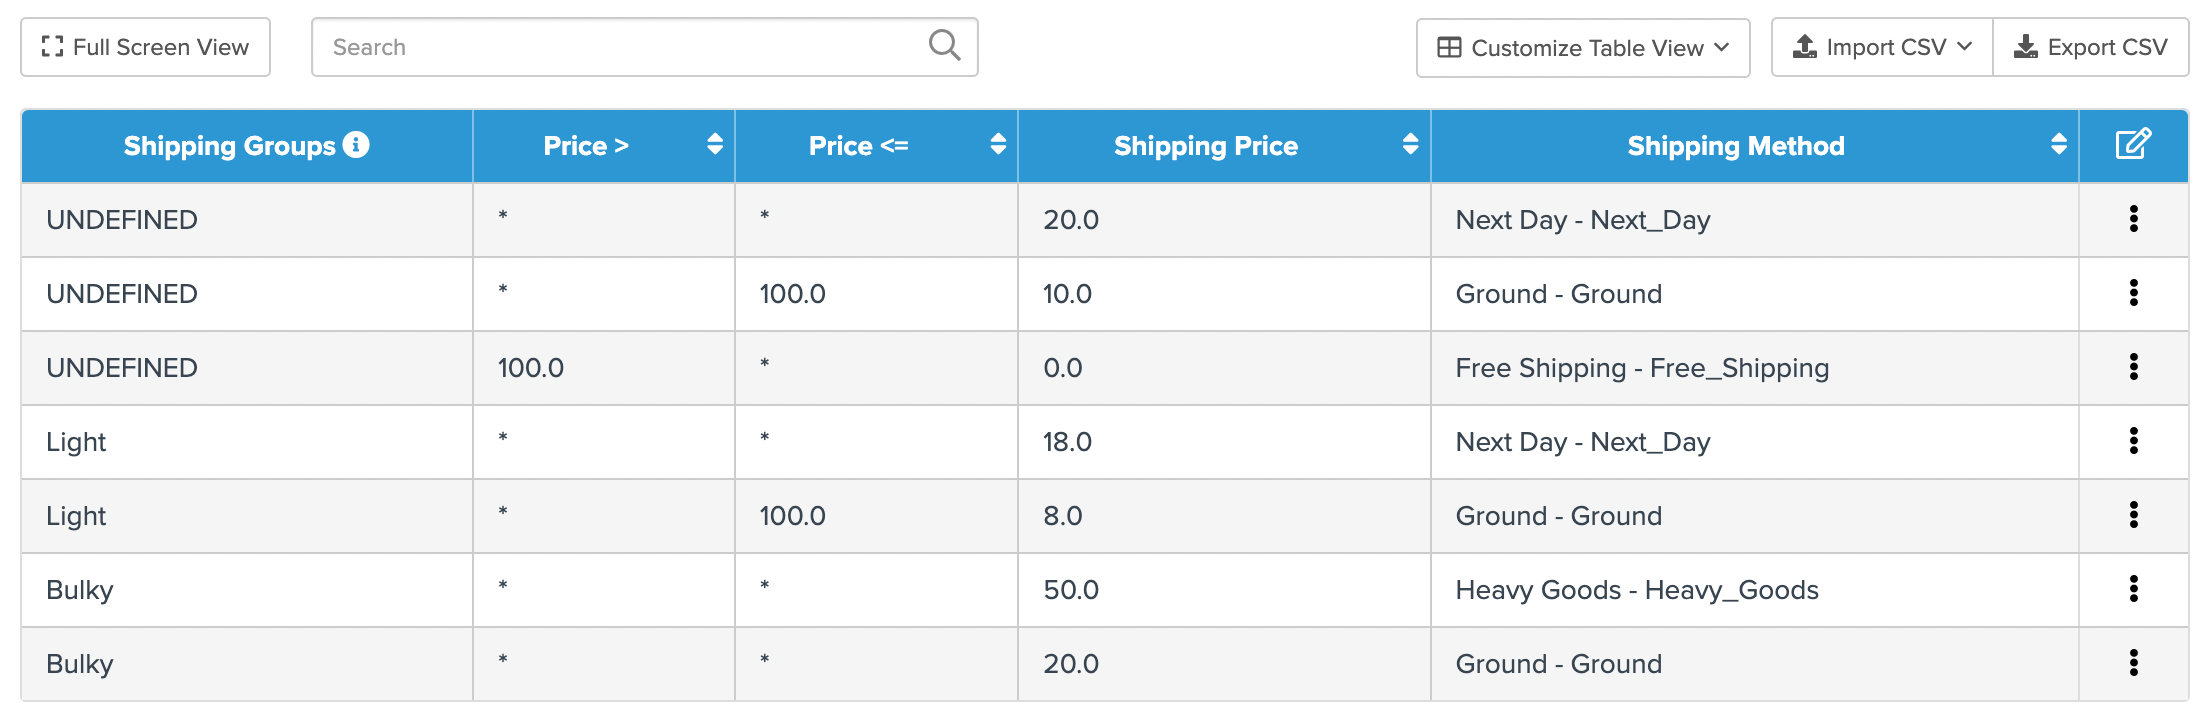Sort table by Shipping Method column
The width and height of the screenshot is (2212, 722).
tap(2058, 145)
